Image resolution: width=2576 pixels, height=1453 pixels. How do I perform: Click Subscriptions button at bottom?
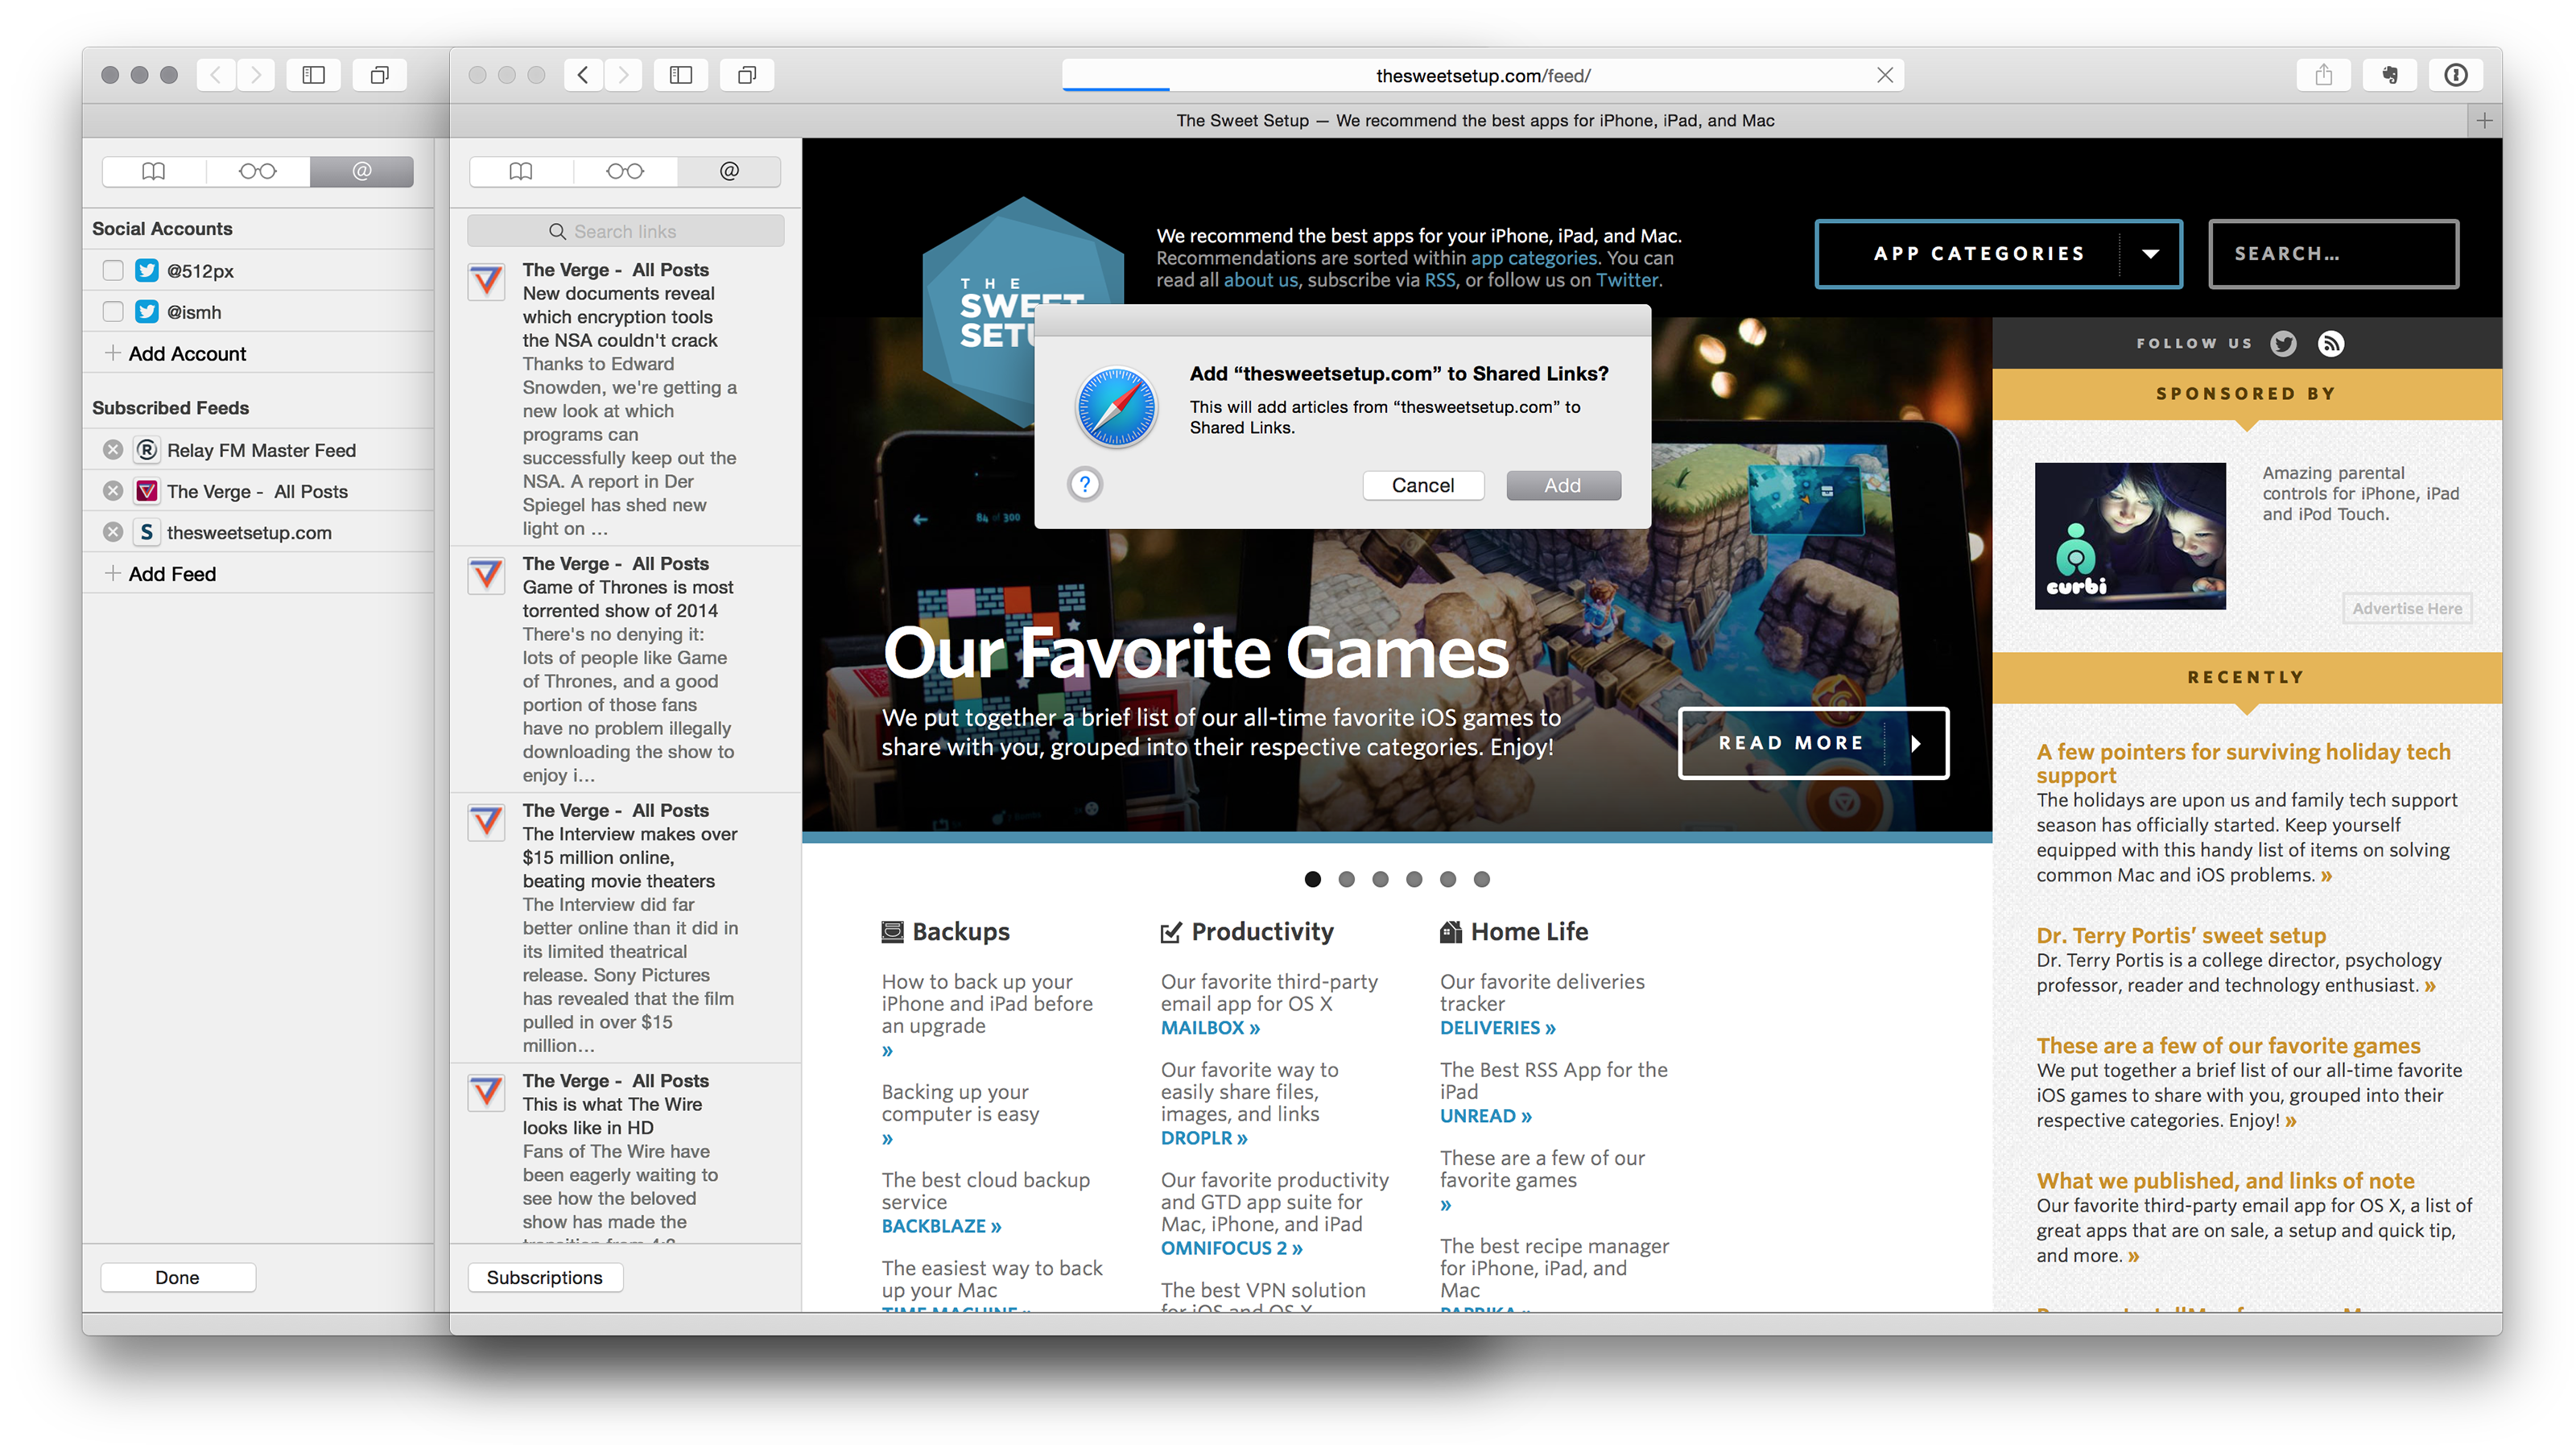pos(545,1278)
